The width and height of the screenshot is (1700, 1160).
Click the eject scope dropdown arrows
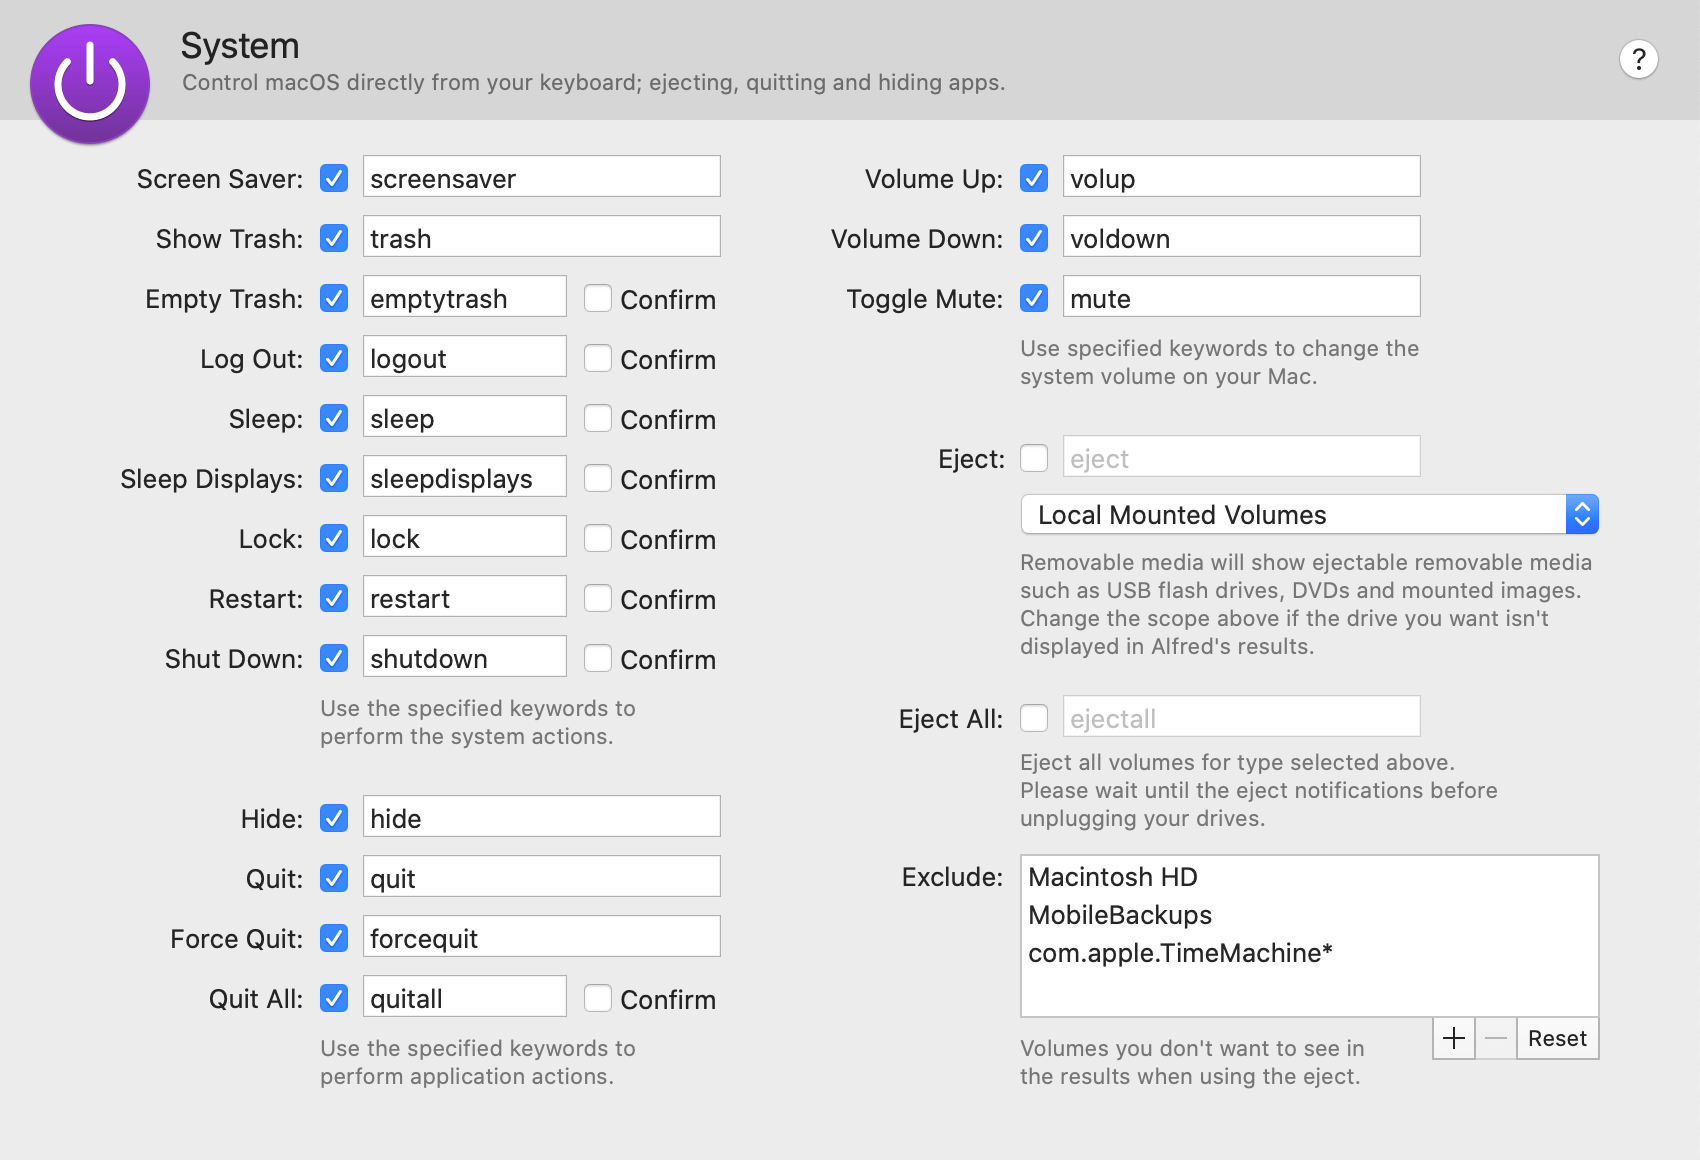[1583, 514]
